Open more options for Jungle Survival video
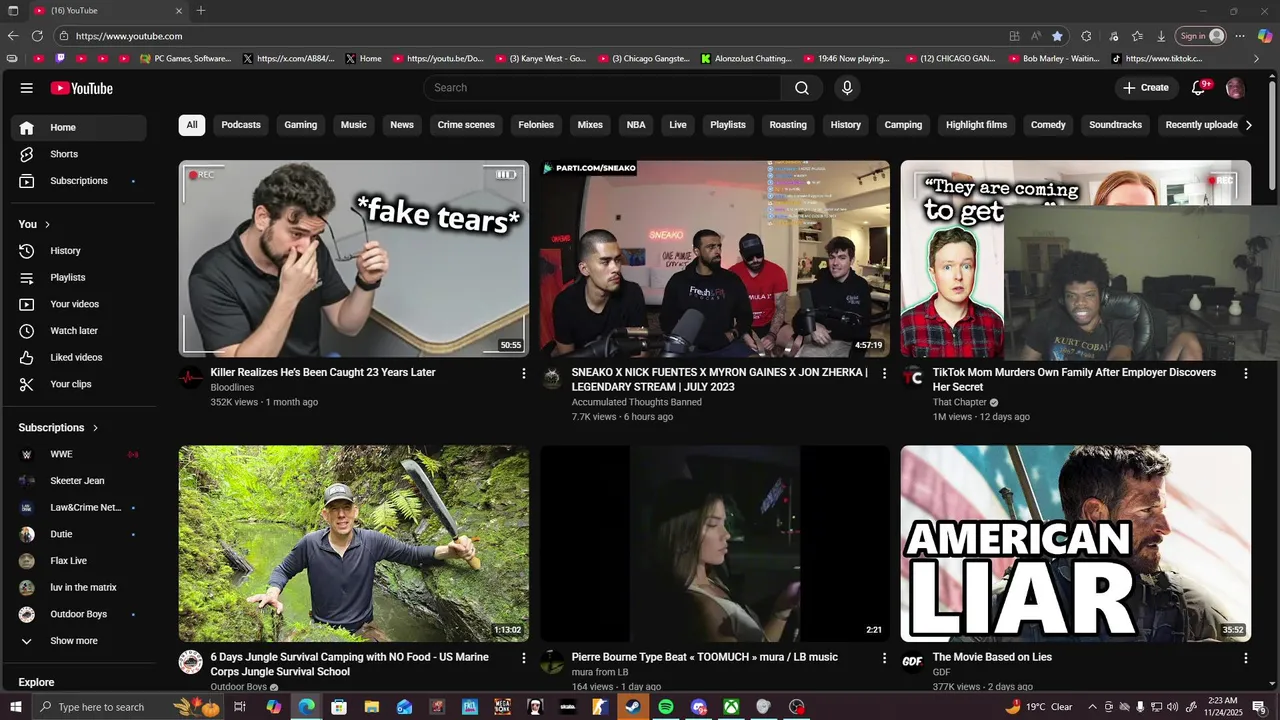Screen dimensions: 1280x720 tap(523, 658)
